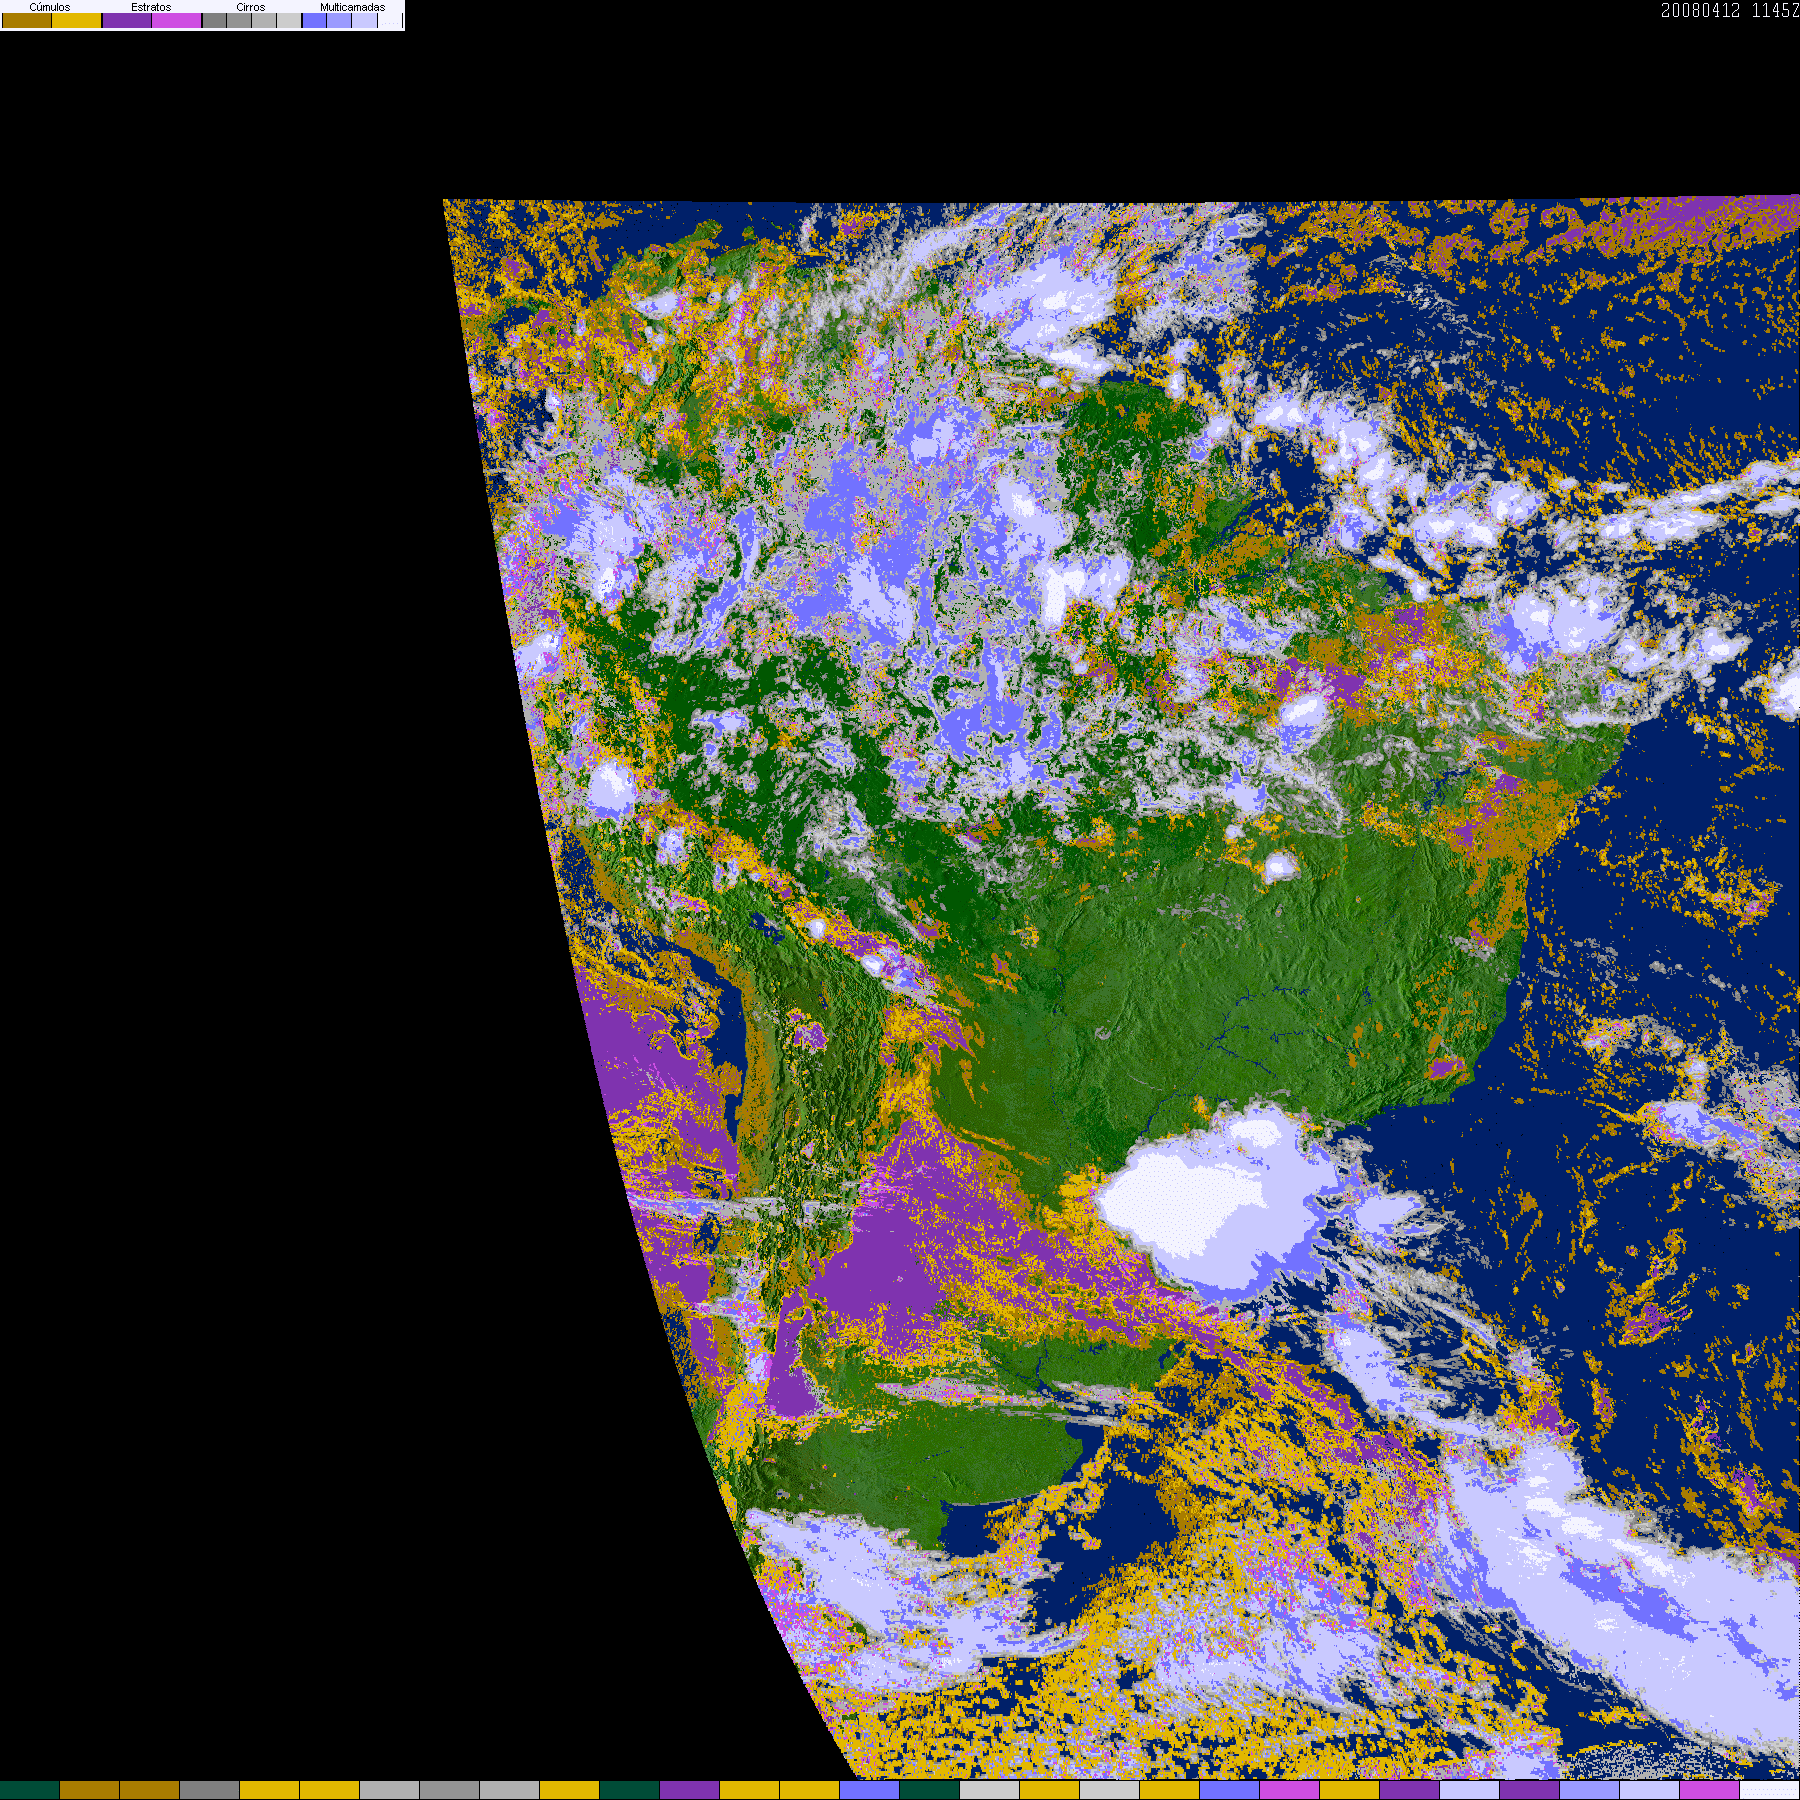Image resolution: width=1800 pixels, height=1800 pixels.
Task: Select the yellow Cúmulos legend swatch
Action: tap(77, 20)
